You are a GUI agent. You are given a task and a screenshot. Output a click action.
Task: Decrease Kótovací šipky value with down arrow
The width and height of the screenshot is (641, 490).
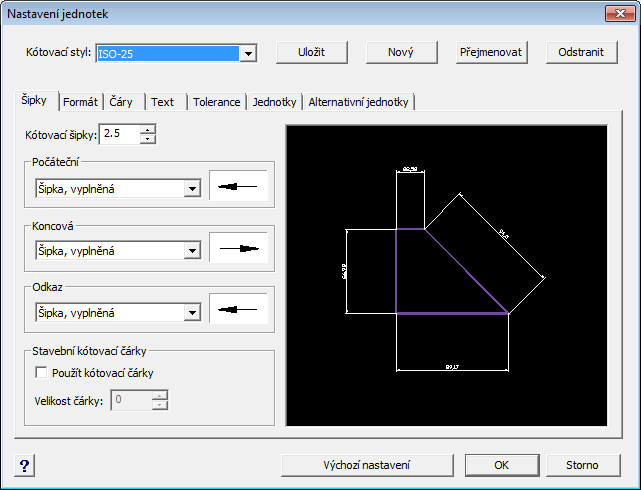(148, 139)
